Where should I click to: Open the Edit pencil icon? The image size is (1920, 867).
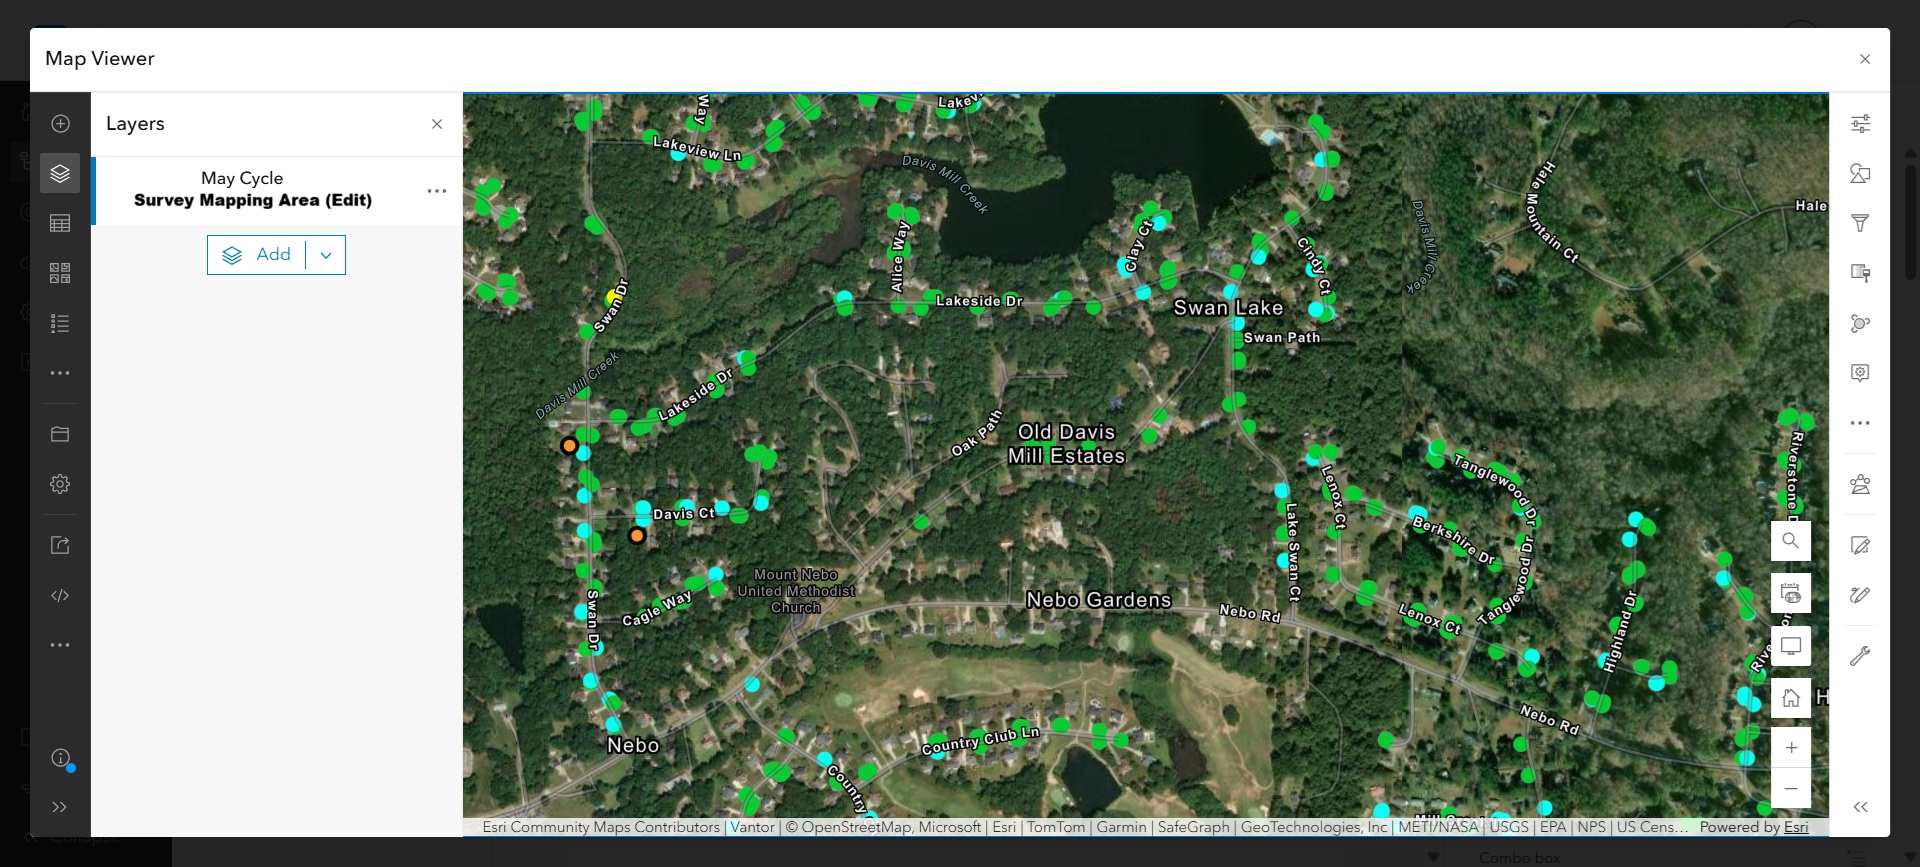pos(1860,545)
